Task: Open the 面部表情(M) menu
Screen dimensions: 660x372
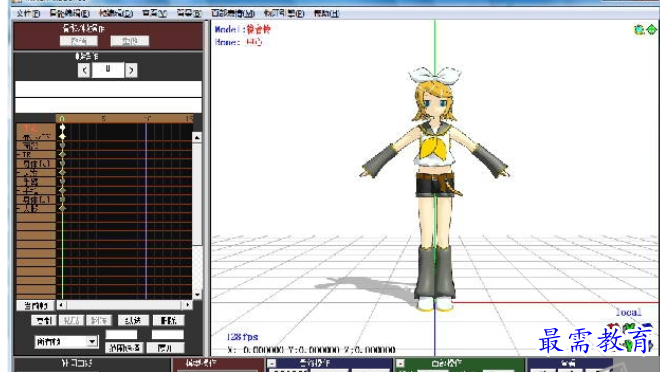Action: click(x=233, y=13)
